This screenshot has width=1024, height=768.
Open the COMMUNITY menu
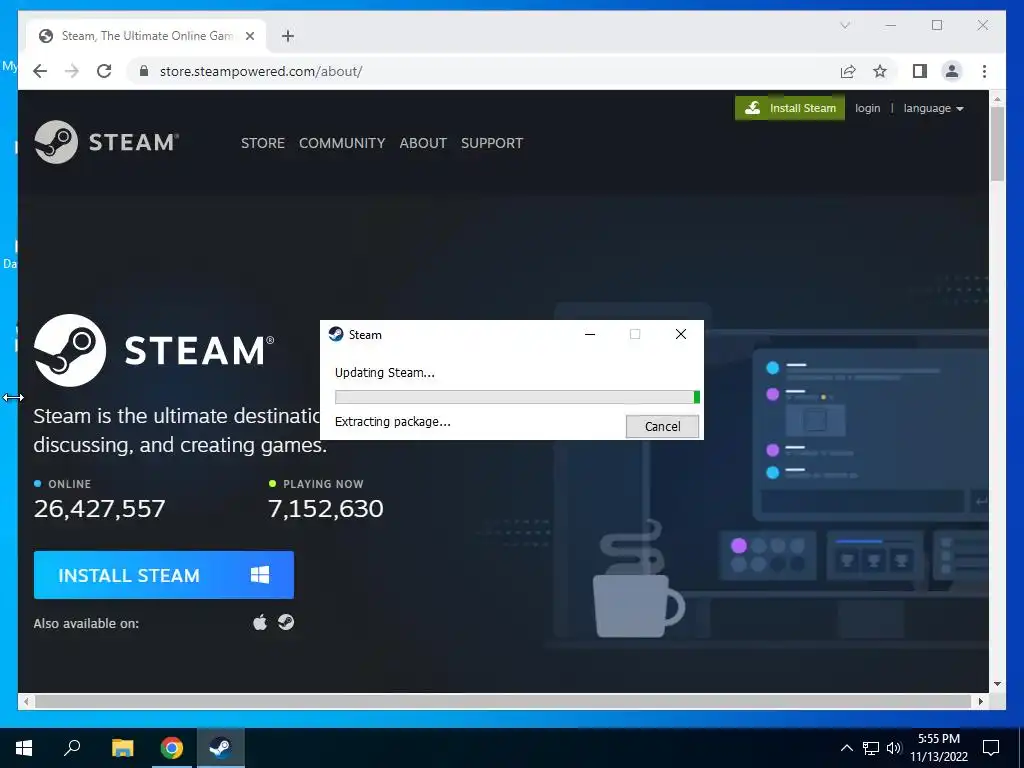pos(342,143)
